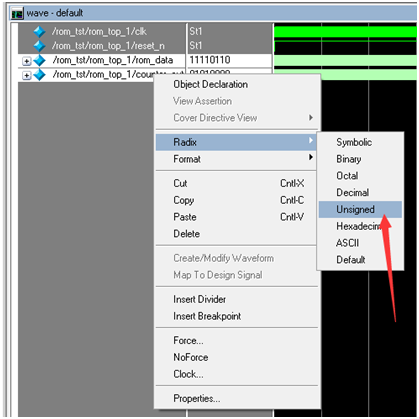Click the diamond icon of the counter signal row
The image size is (419, 419).
coord(40,75)
